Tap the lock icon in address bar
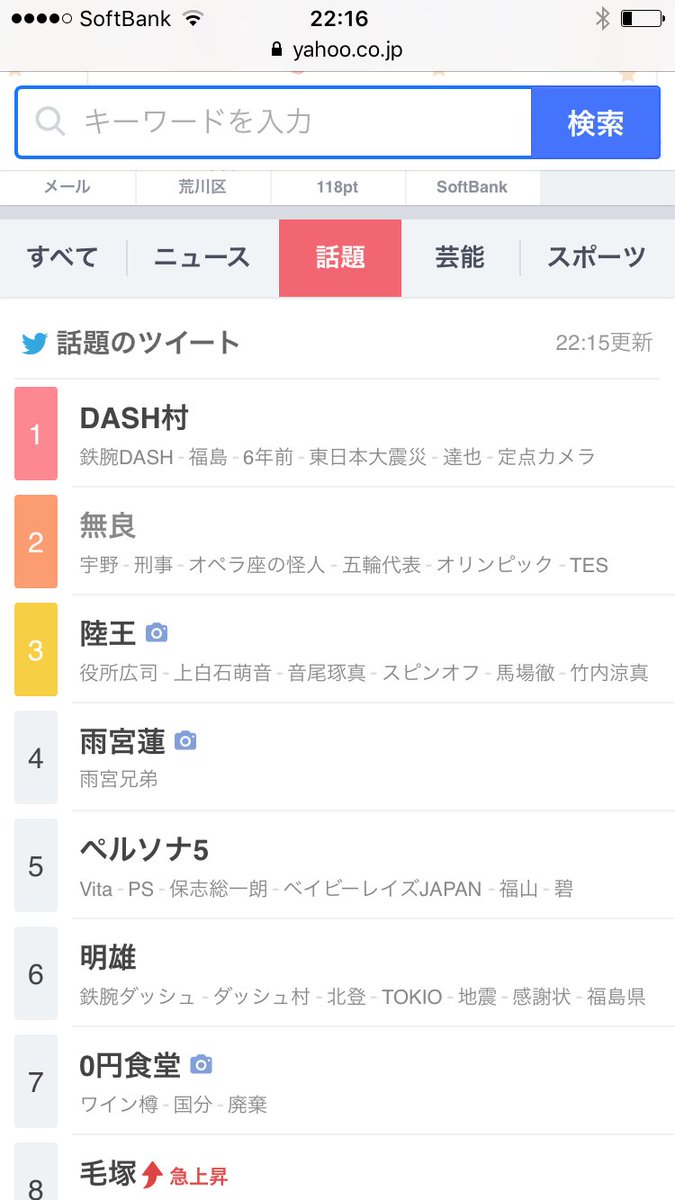This screenshot has height=1200, width=675. [x=277, y=50]
